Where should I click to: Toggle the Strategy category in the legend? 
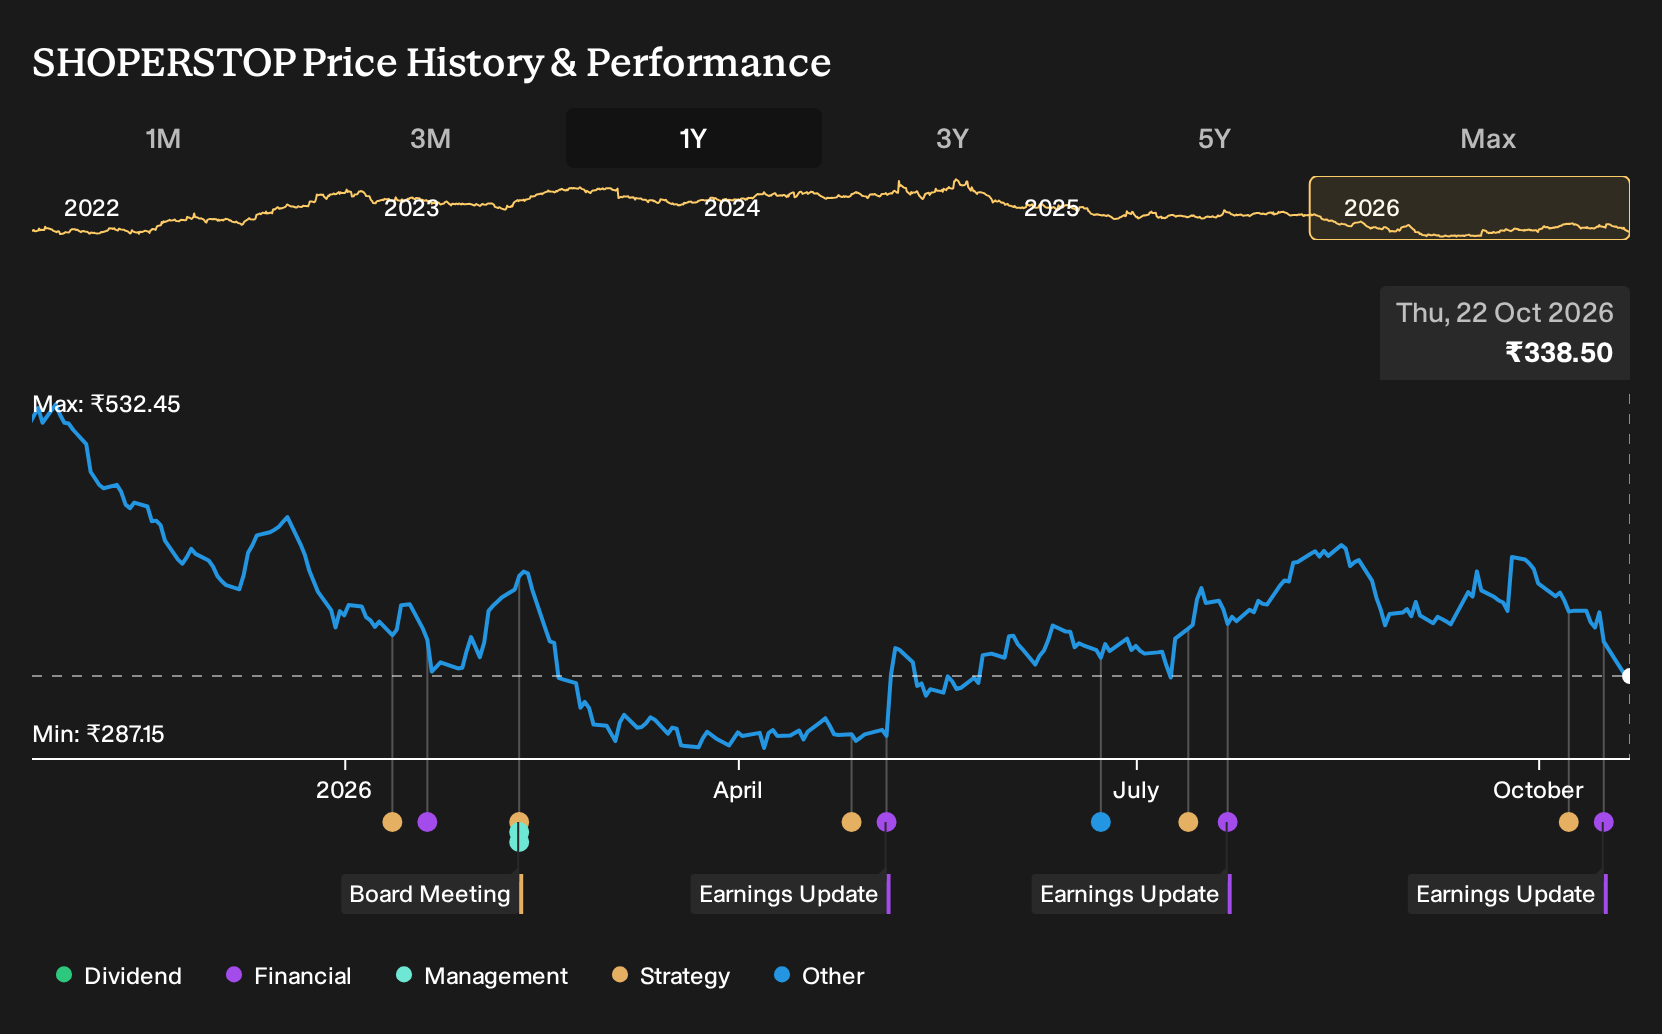point(671,976)
